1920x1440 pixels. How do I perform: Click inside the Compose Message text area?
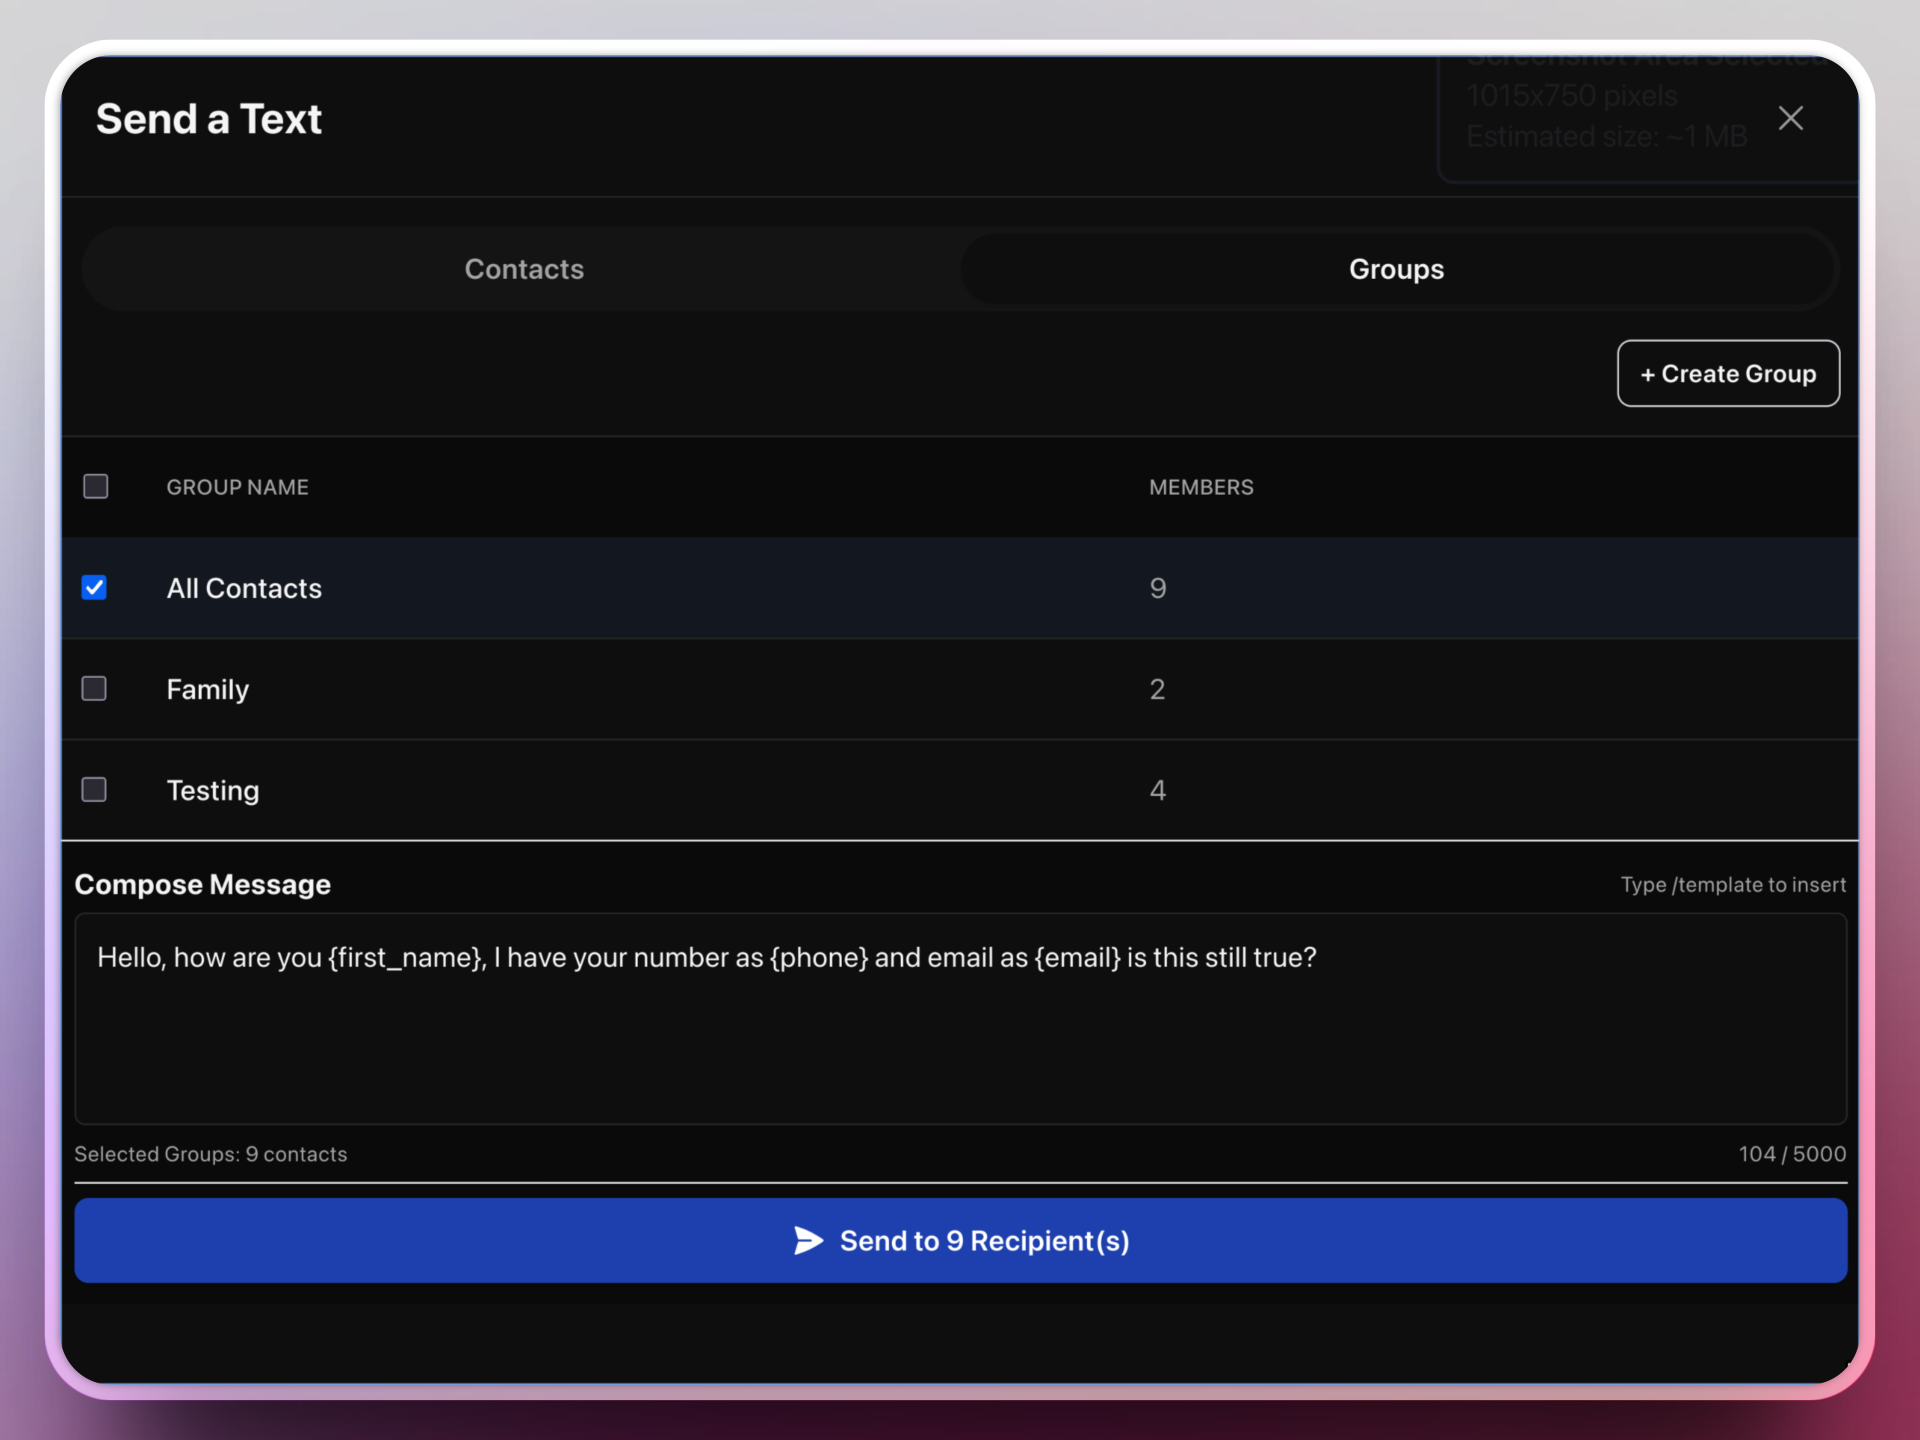pos(960,1040)
